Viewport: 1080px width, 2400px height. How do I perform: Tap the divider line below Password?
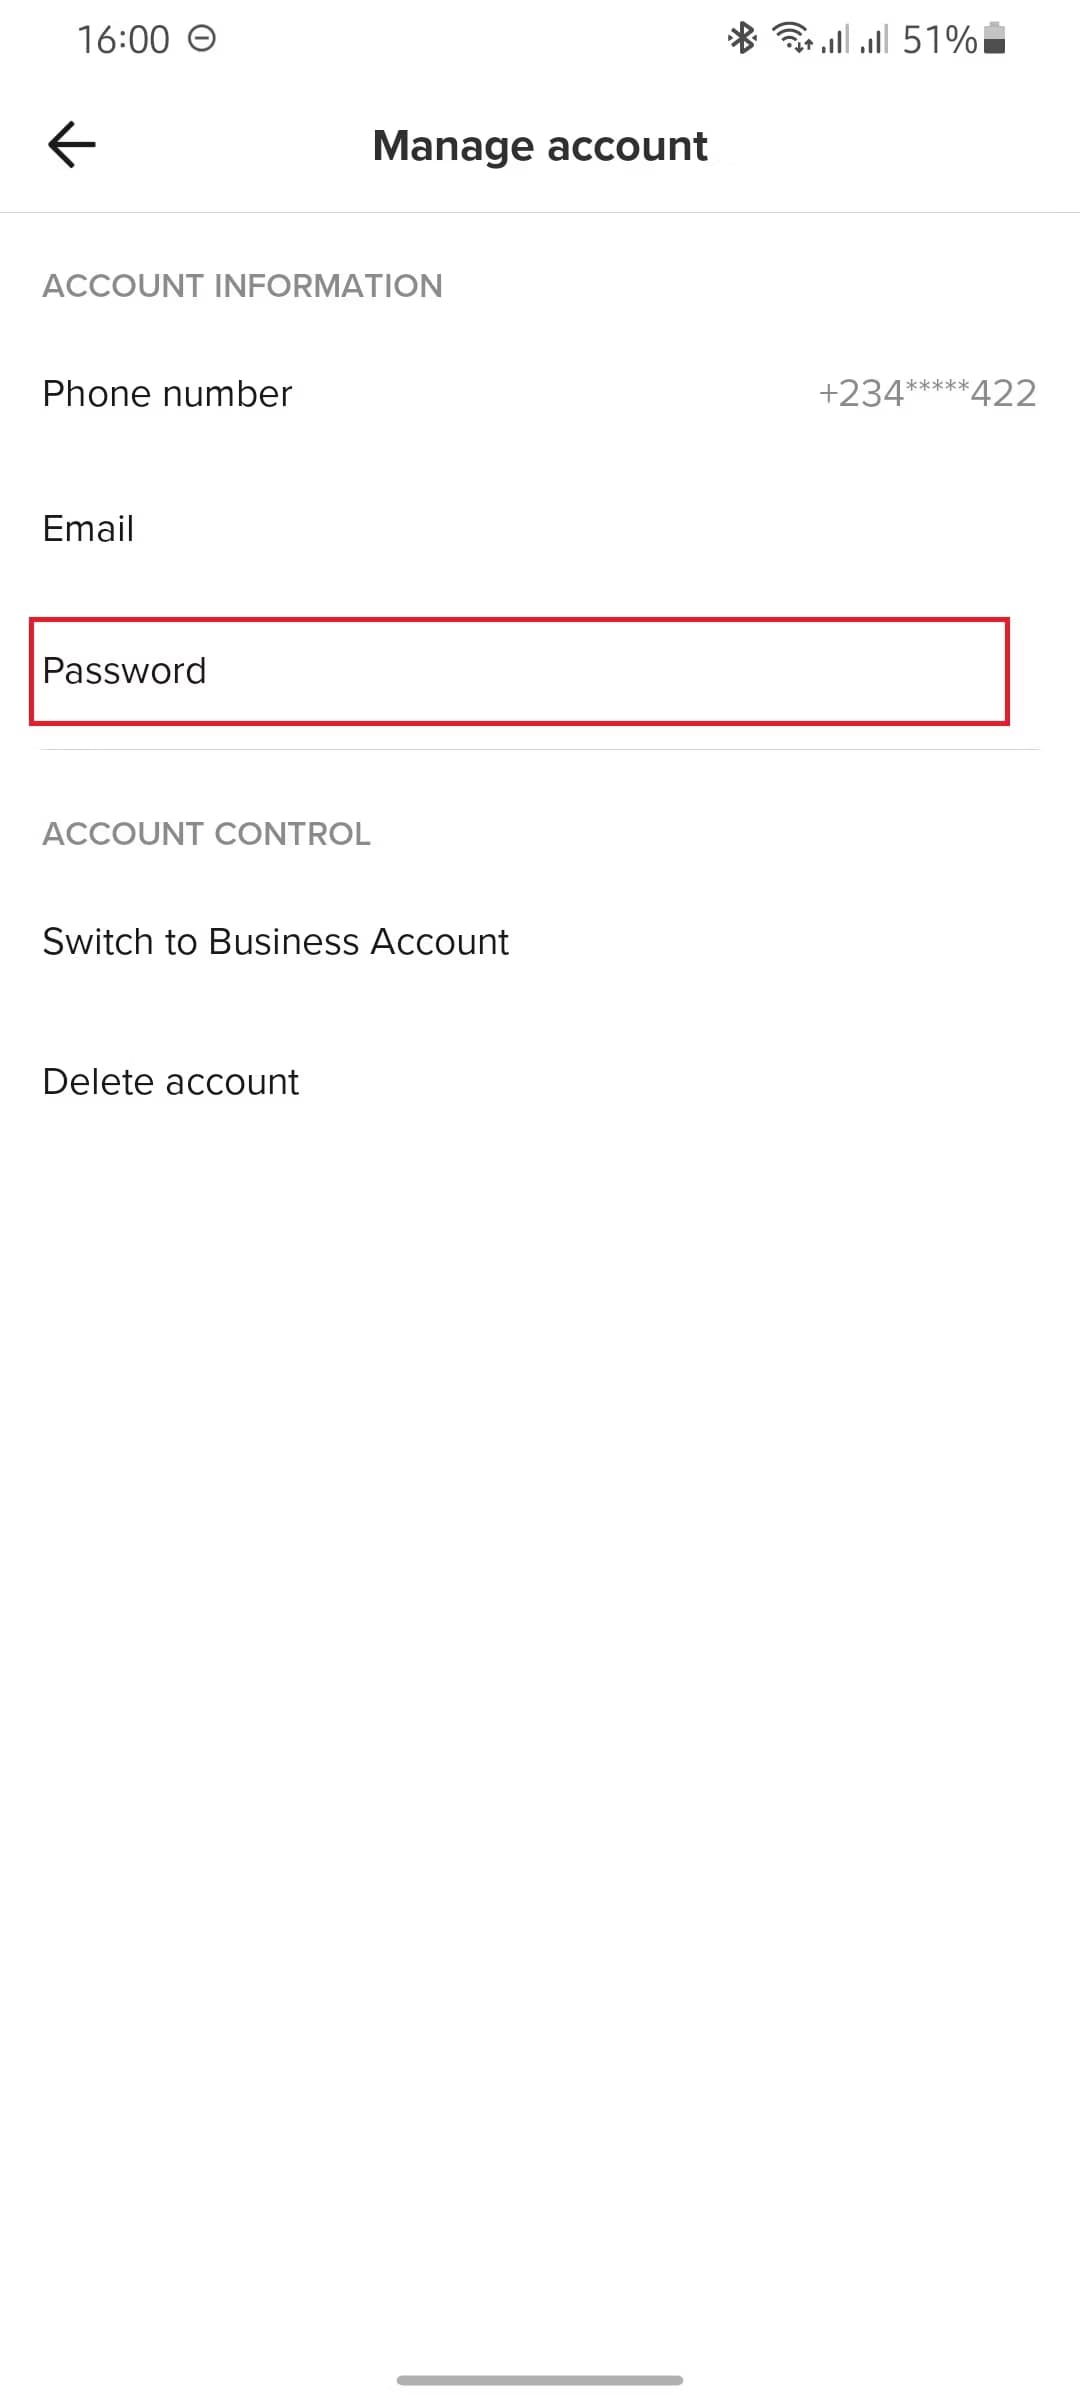pos(540,749)
